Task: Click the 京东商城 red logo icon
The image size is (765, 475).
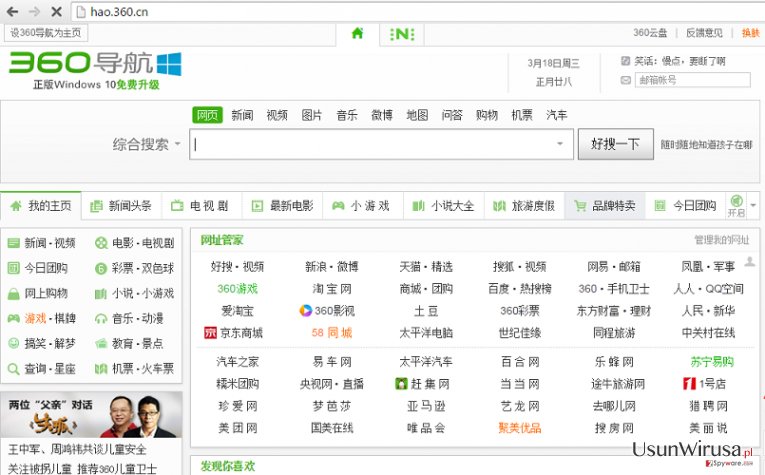Action: coord(210,333)
